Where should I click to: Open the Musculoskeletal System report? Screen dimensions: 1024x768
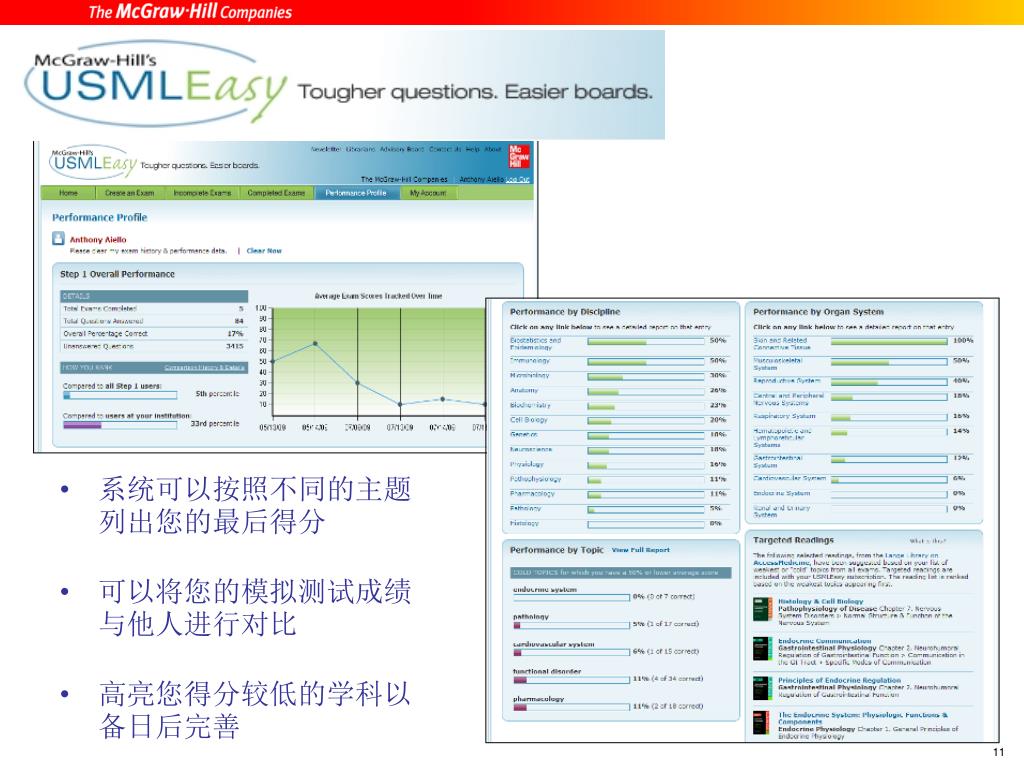[778, 364]
